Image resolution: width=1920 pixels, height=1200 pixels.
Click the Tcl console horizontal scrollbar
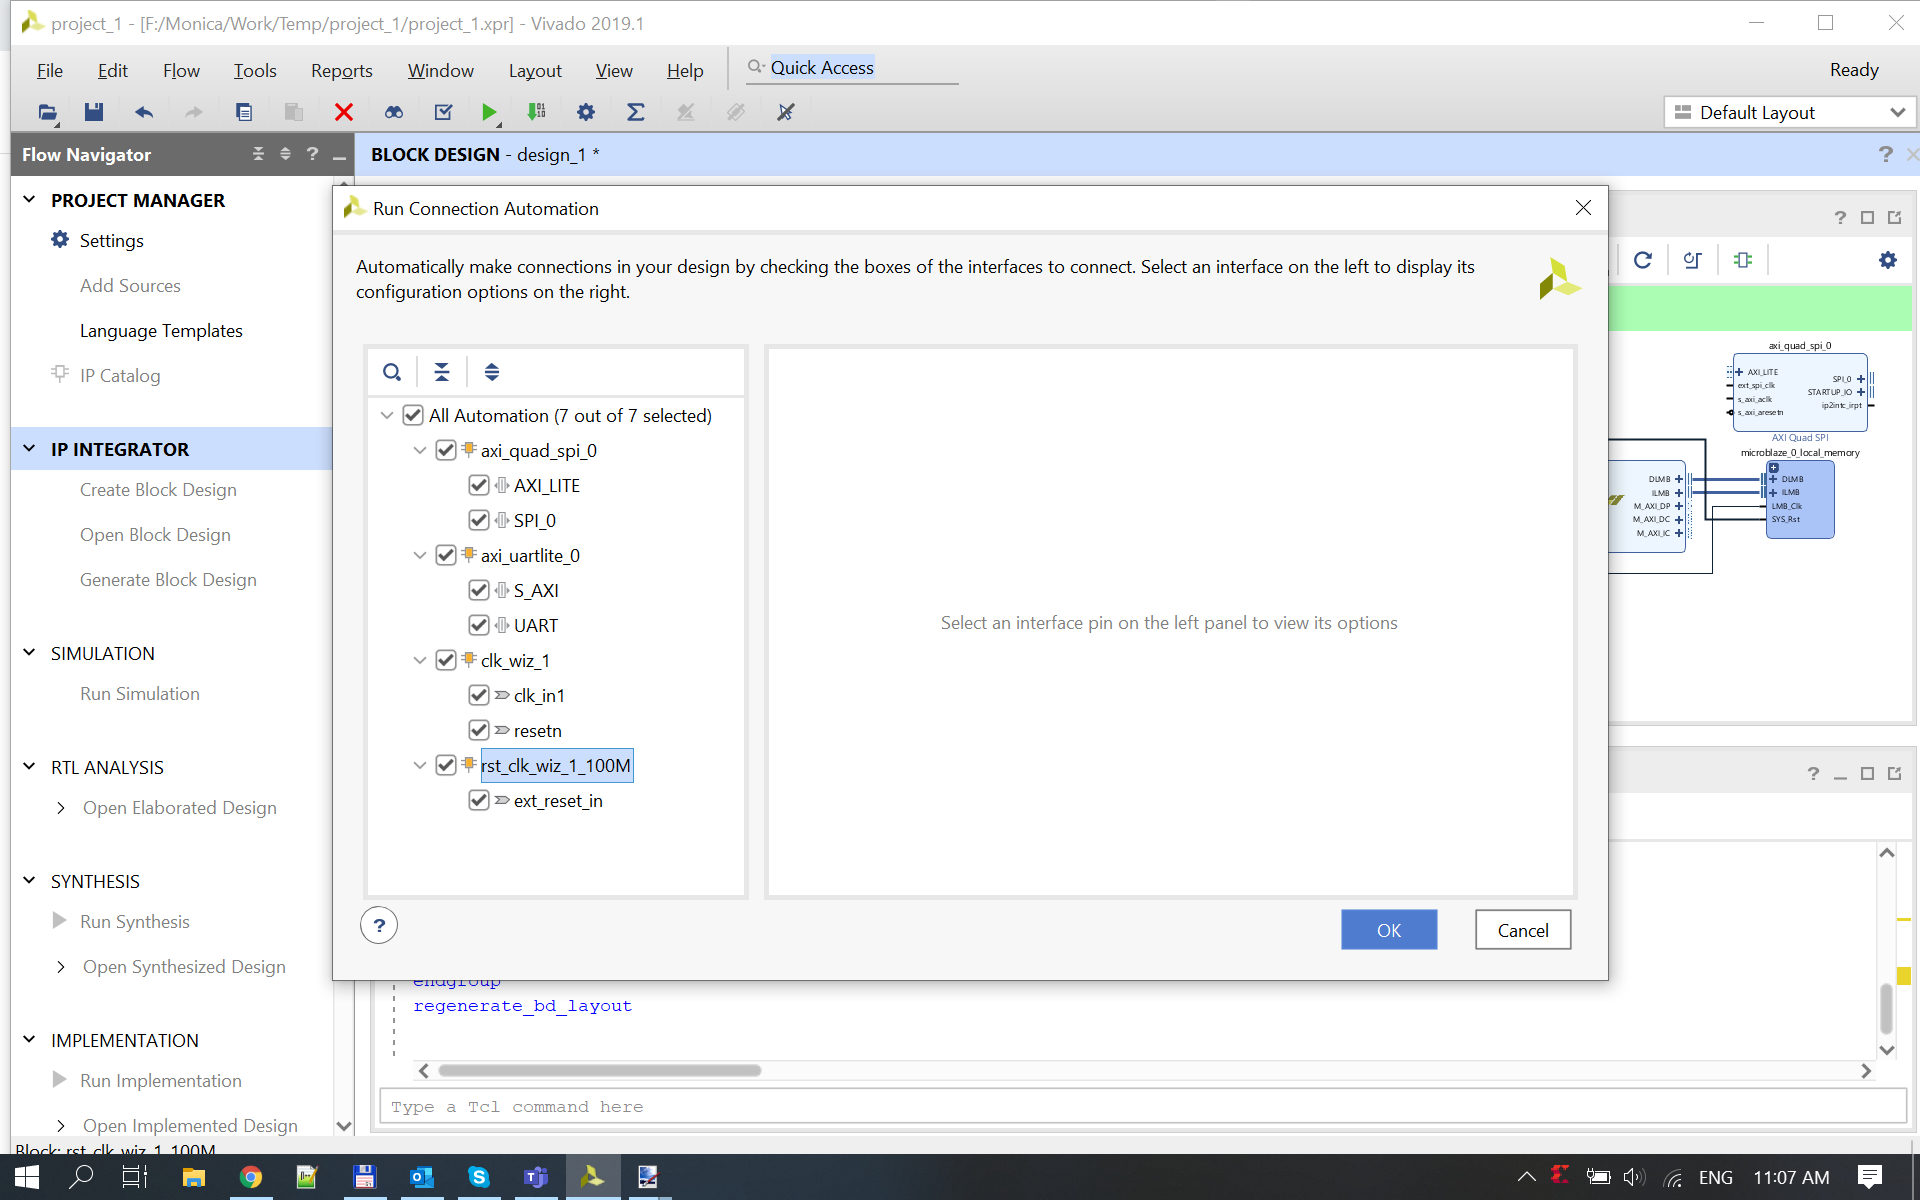point(600,1070)
